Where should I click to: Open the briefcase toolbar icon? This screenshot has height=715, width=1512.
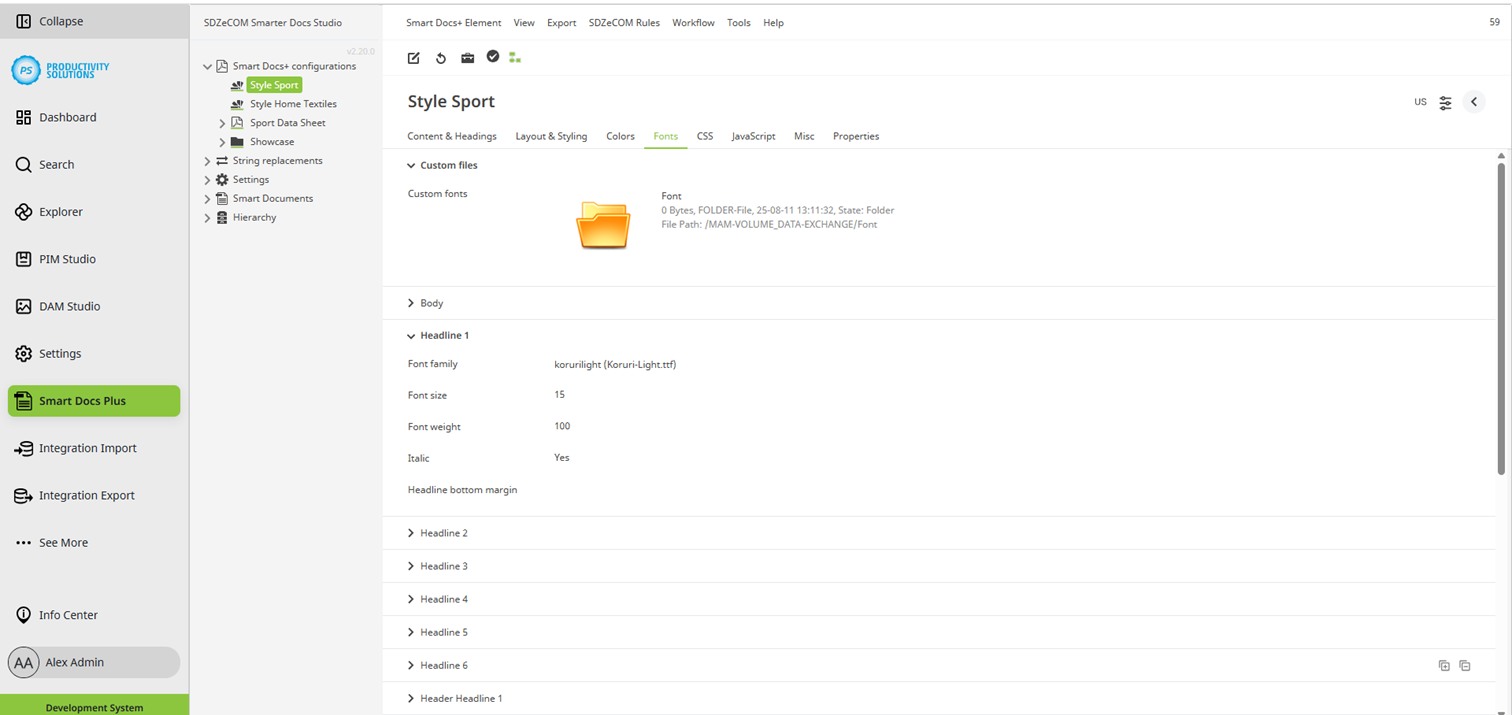(467, 58)
